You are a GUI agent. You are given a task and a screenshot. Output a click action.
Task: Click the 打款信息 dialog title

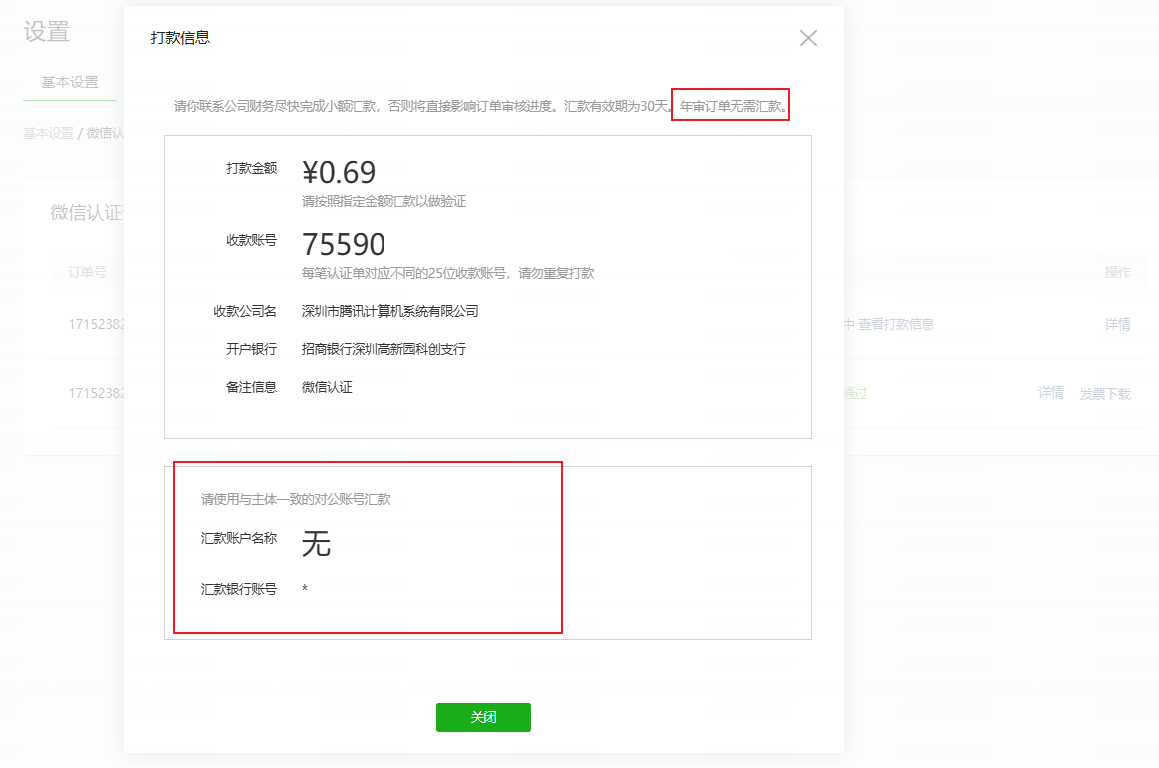(180, 38)
